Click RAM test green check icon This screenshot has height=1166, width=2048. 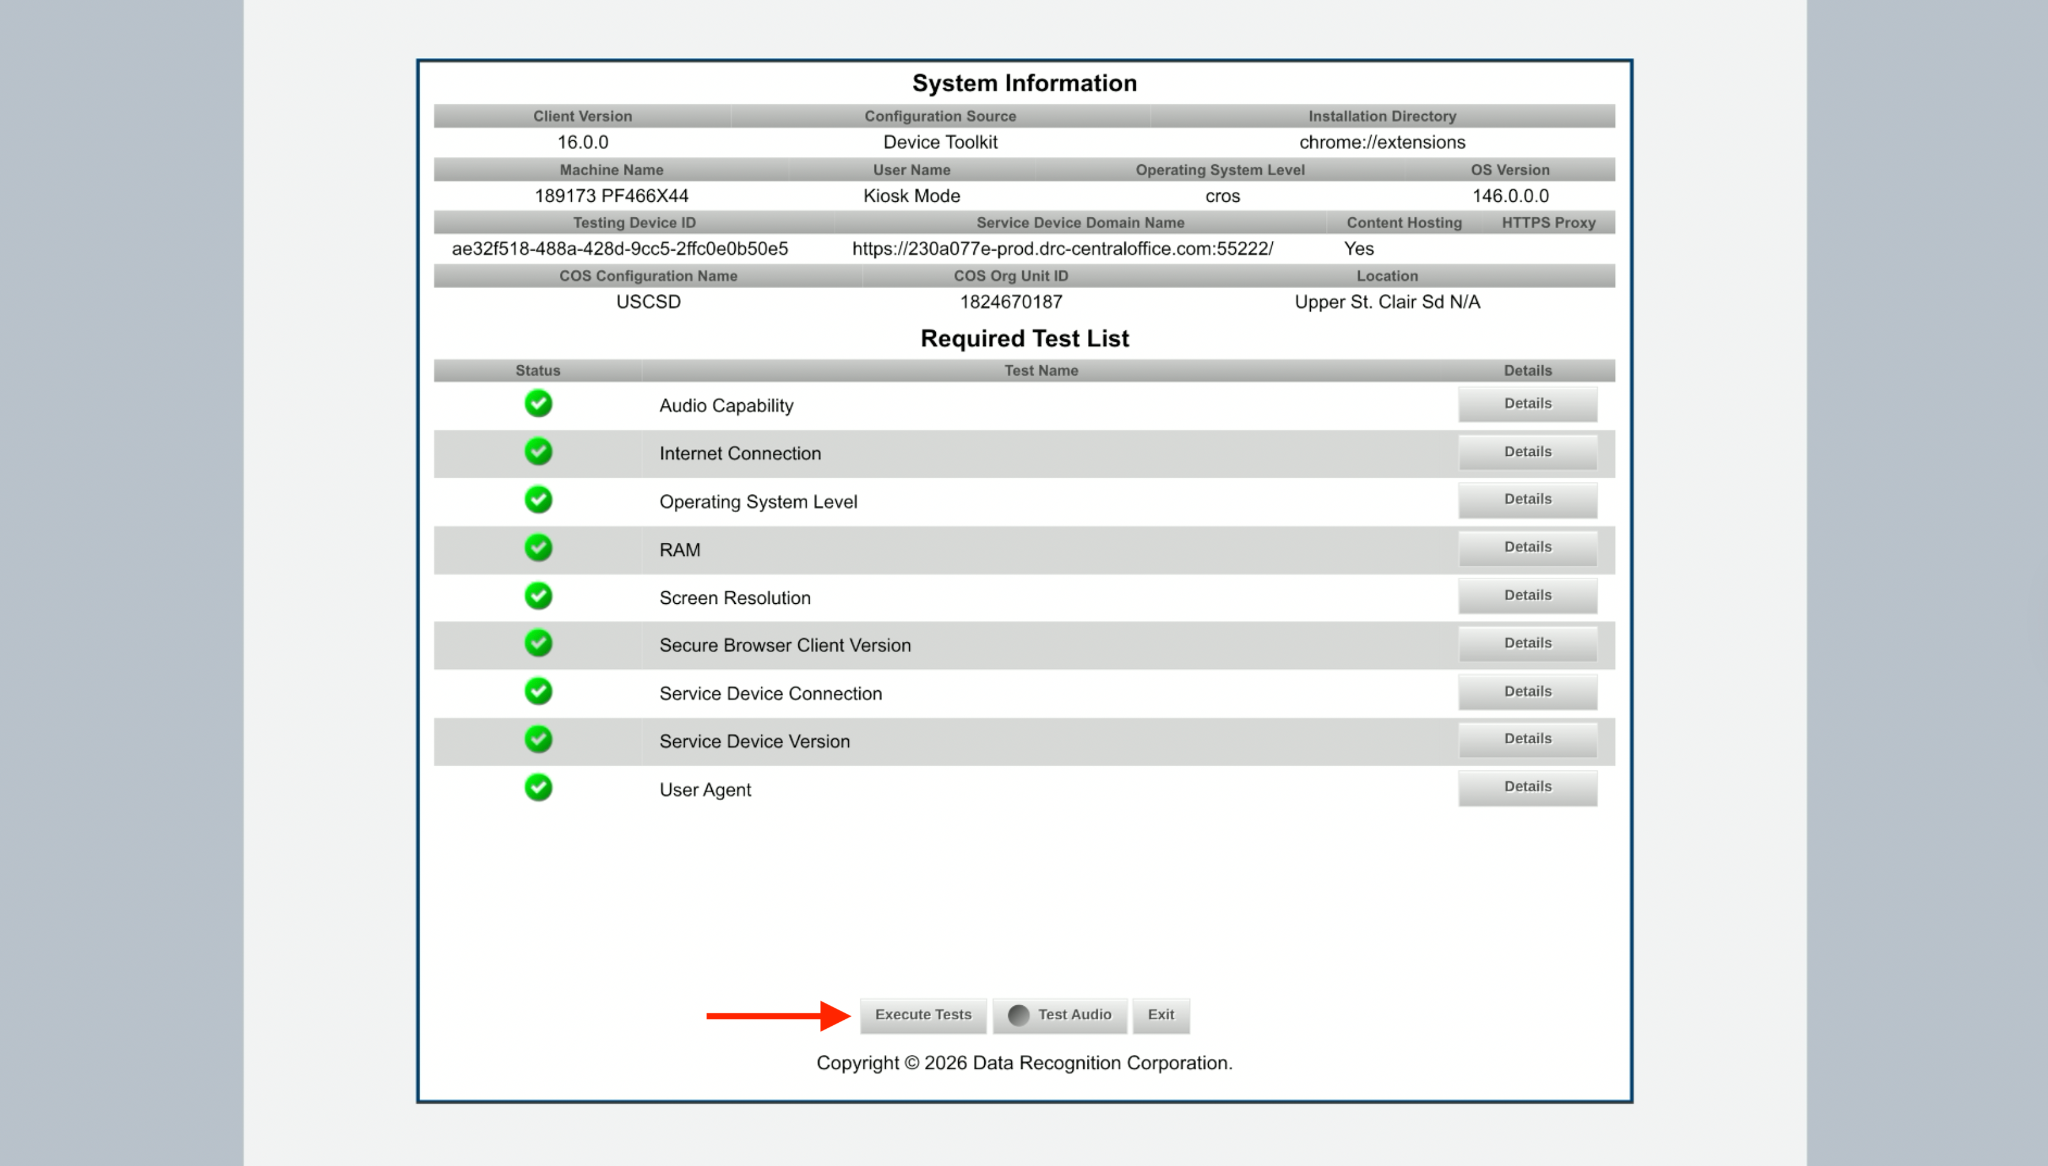point(538,548)
